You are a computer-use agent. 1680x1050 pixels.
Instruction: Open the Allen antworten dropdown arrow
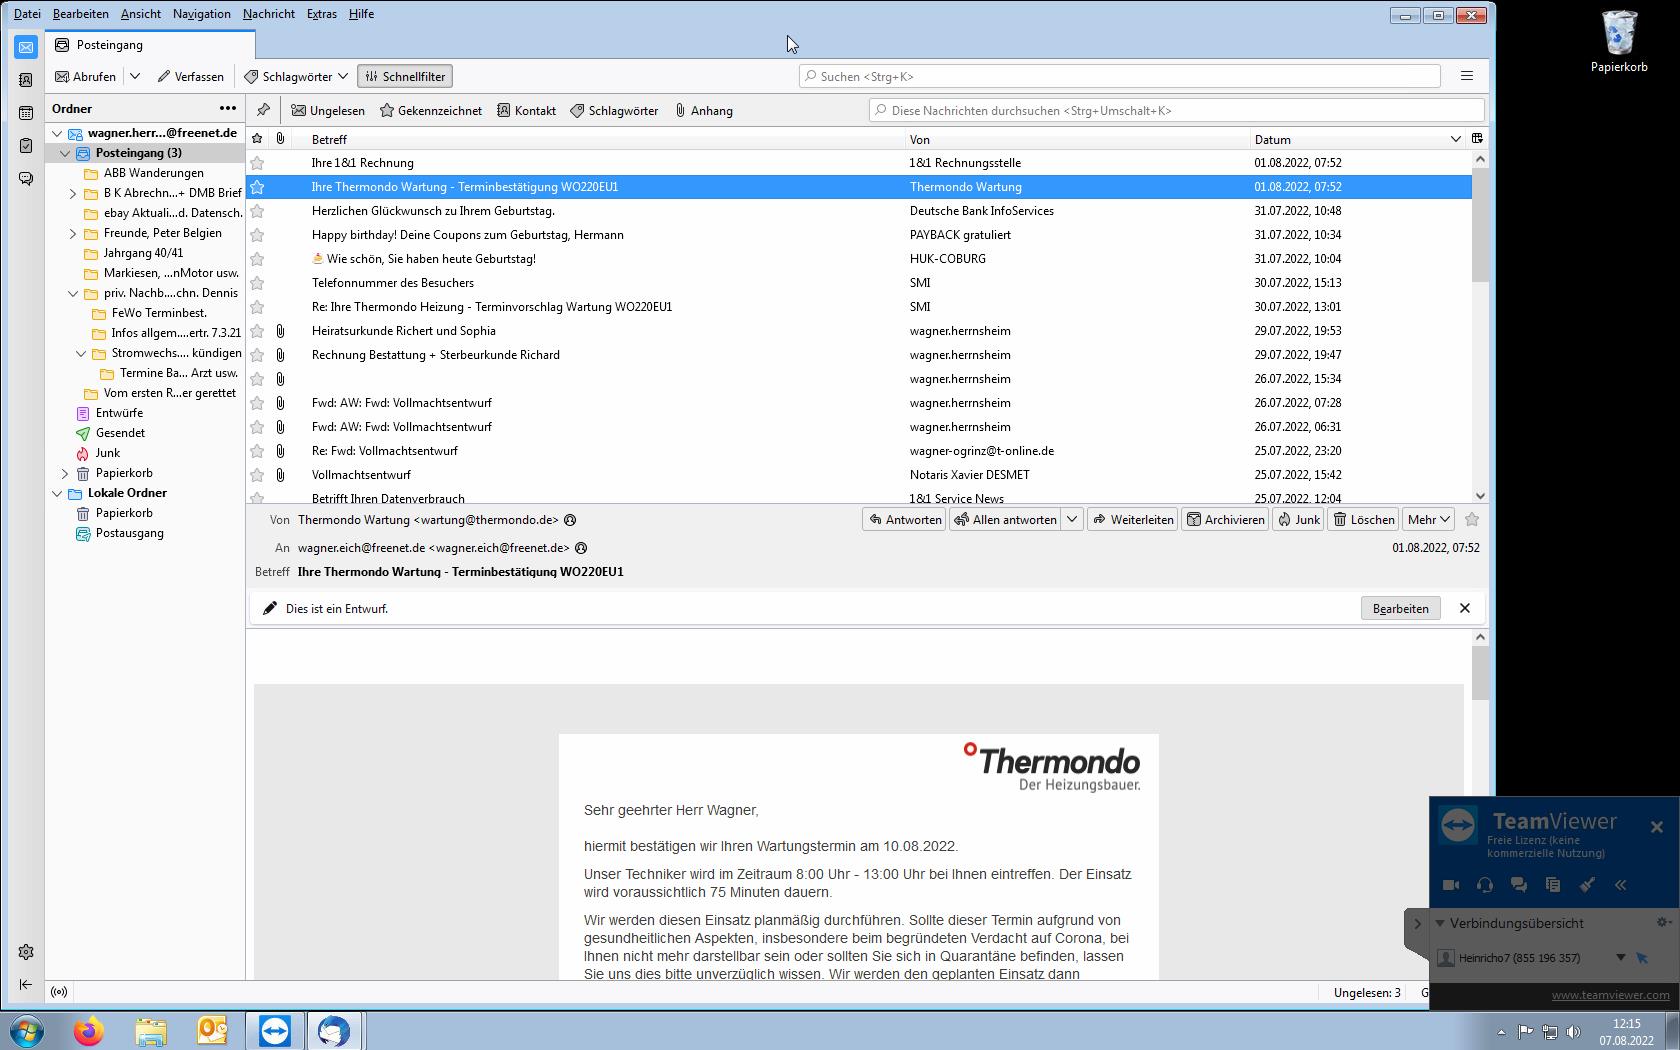(x=1072, y=520)
